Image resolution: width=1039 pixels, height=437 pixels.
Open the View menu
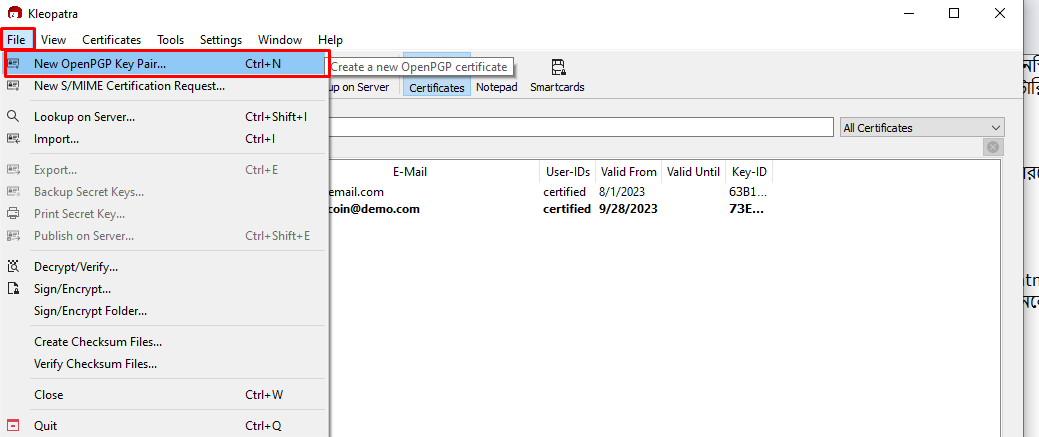click(x=53, y=40)
